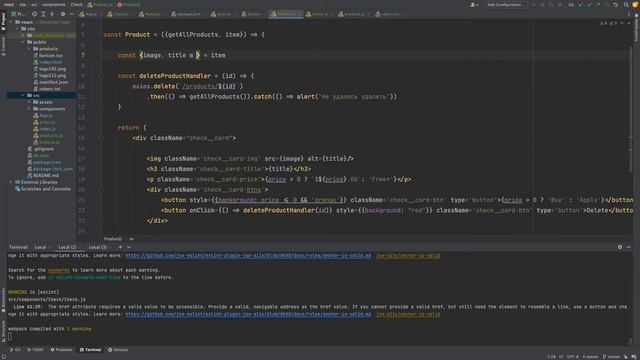Open the Problems tool window tab
The width and height of the screenshot is (640, 360).
(61, 350)
